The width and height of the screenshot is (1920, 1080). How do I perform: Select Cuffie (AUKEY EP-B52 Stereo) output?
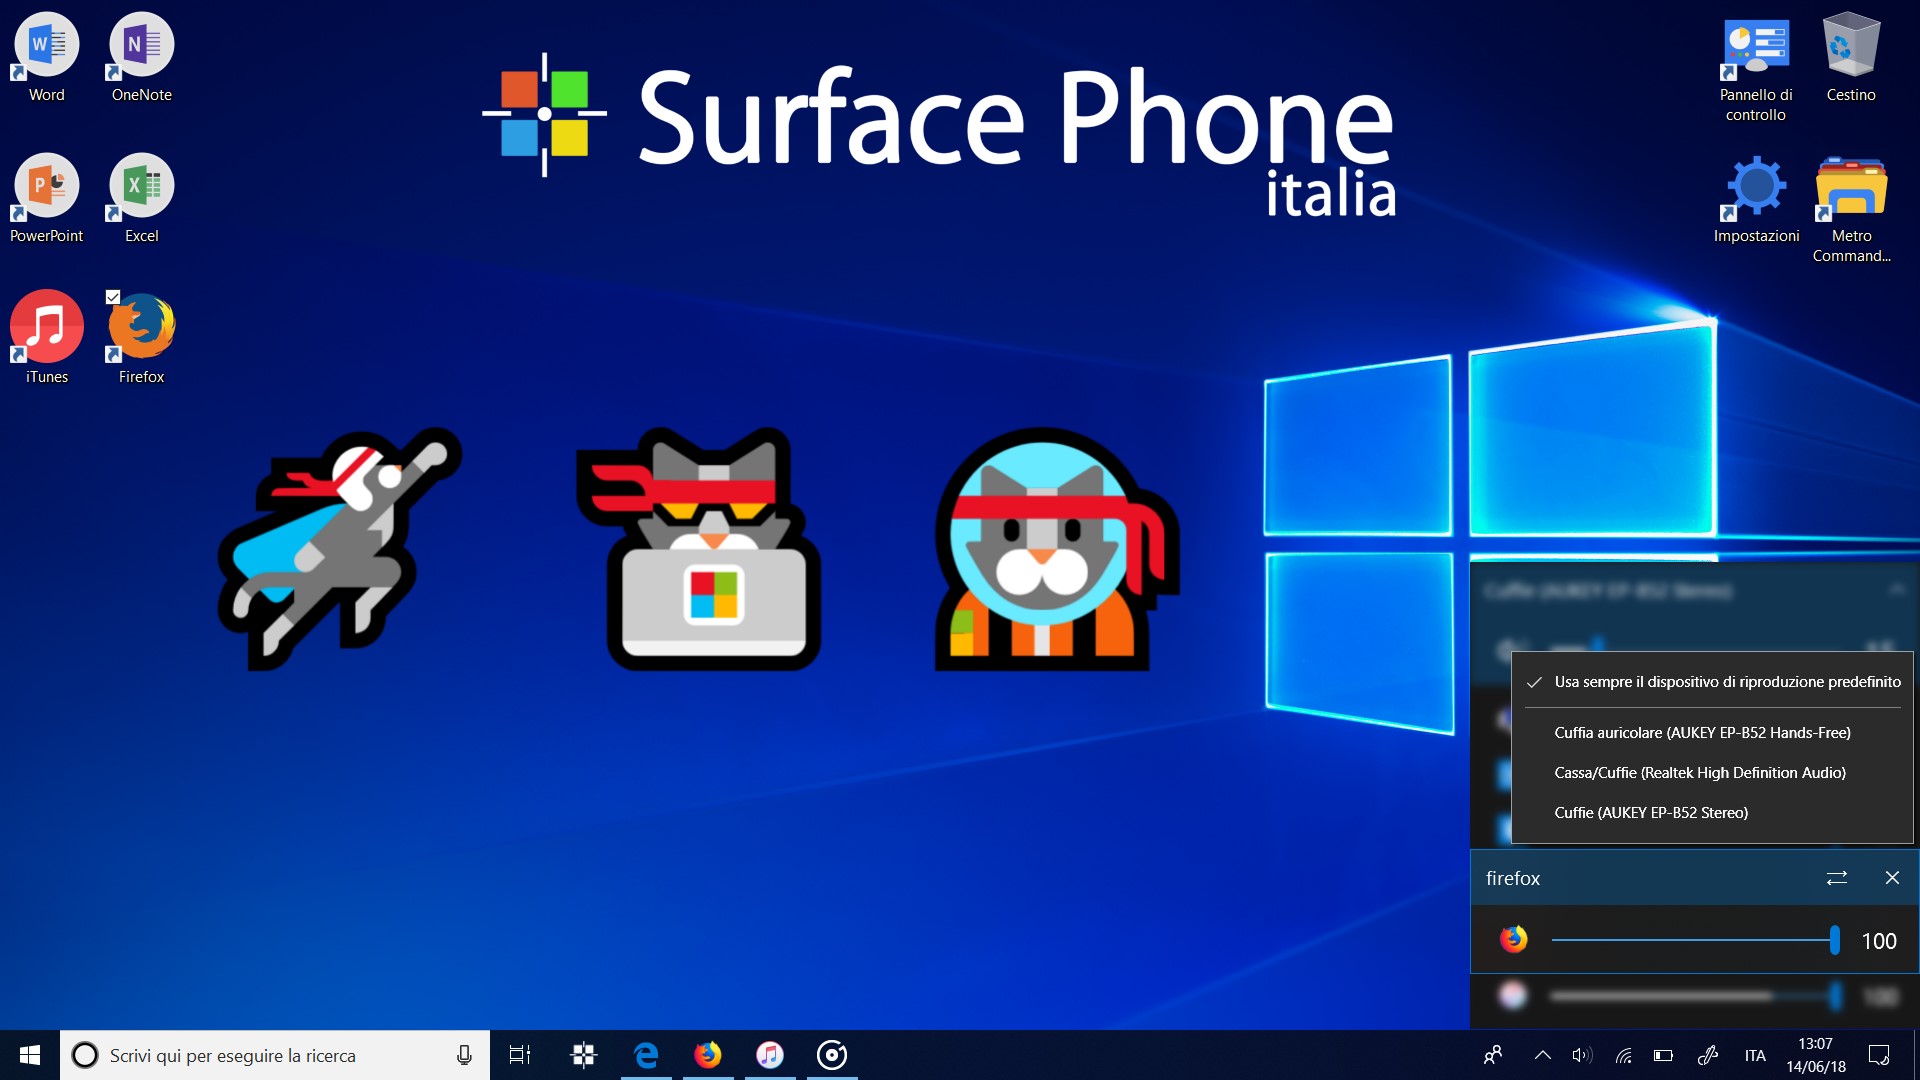pyautogui.click(x=1712, y=813)
